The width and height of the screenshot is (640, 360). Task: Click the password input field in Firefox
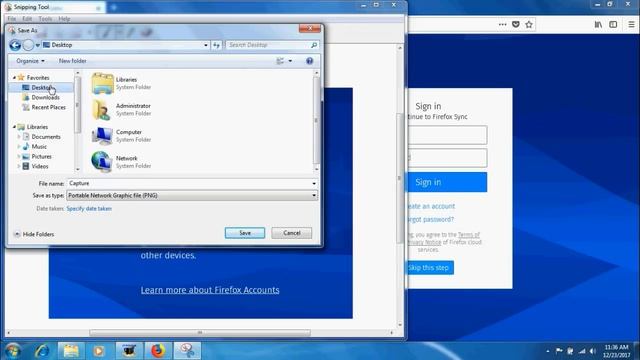tap(447, 158)
